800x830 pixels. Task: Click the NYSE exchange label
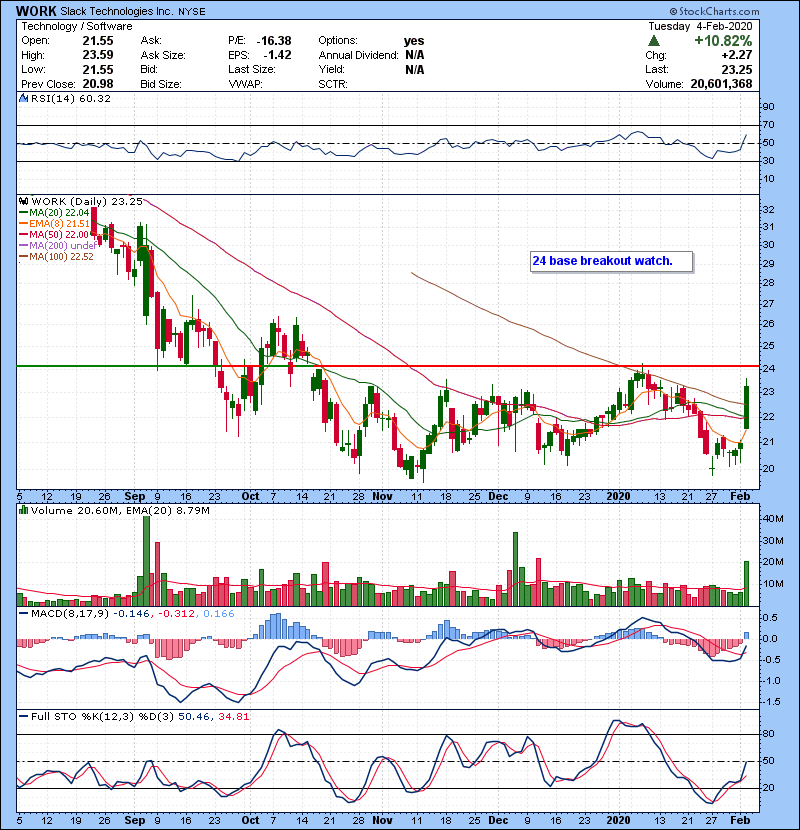[192, 11]
